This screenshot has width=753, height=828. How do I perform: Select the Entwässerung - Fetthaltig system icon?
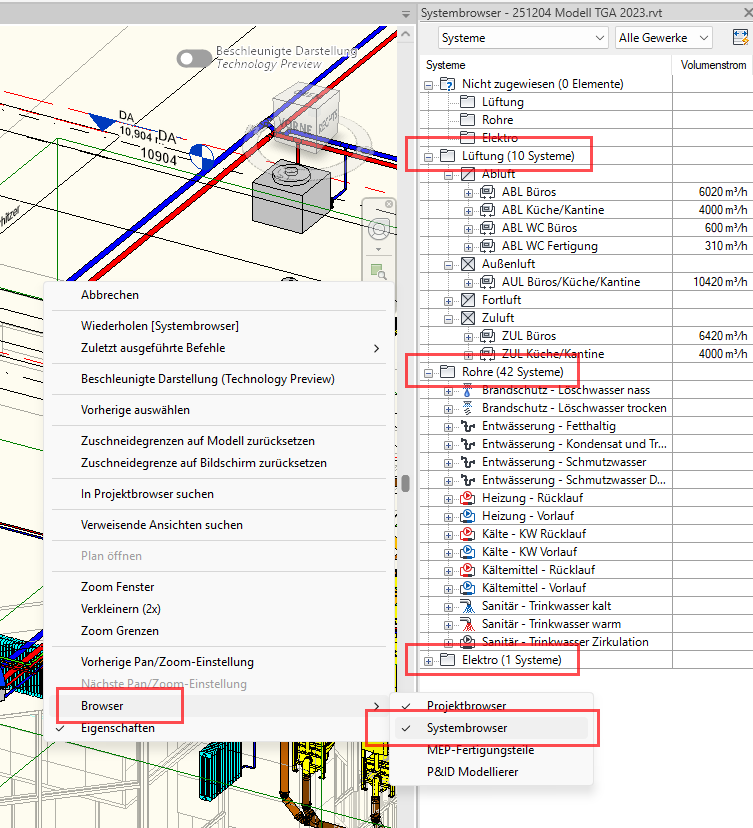point(467,426)
